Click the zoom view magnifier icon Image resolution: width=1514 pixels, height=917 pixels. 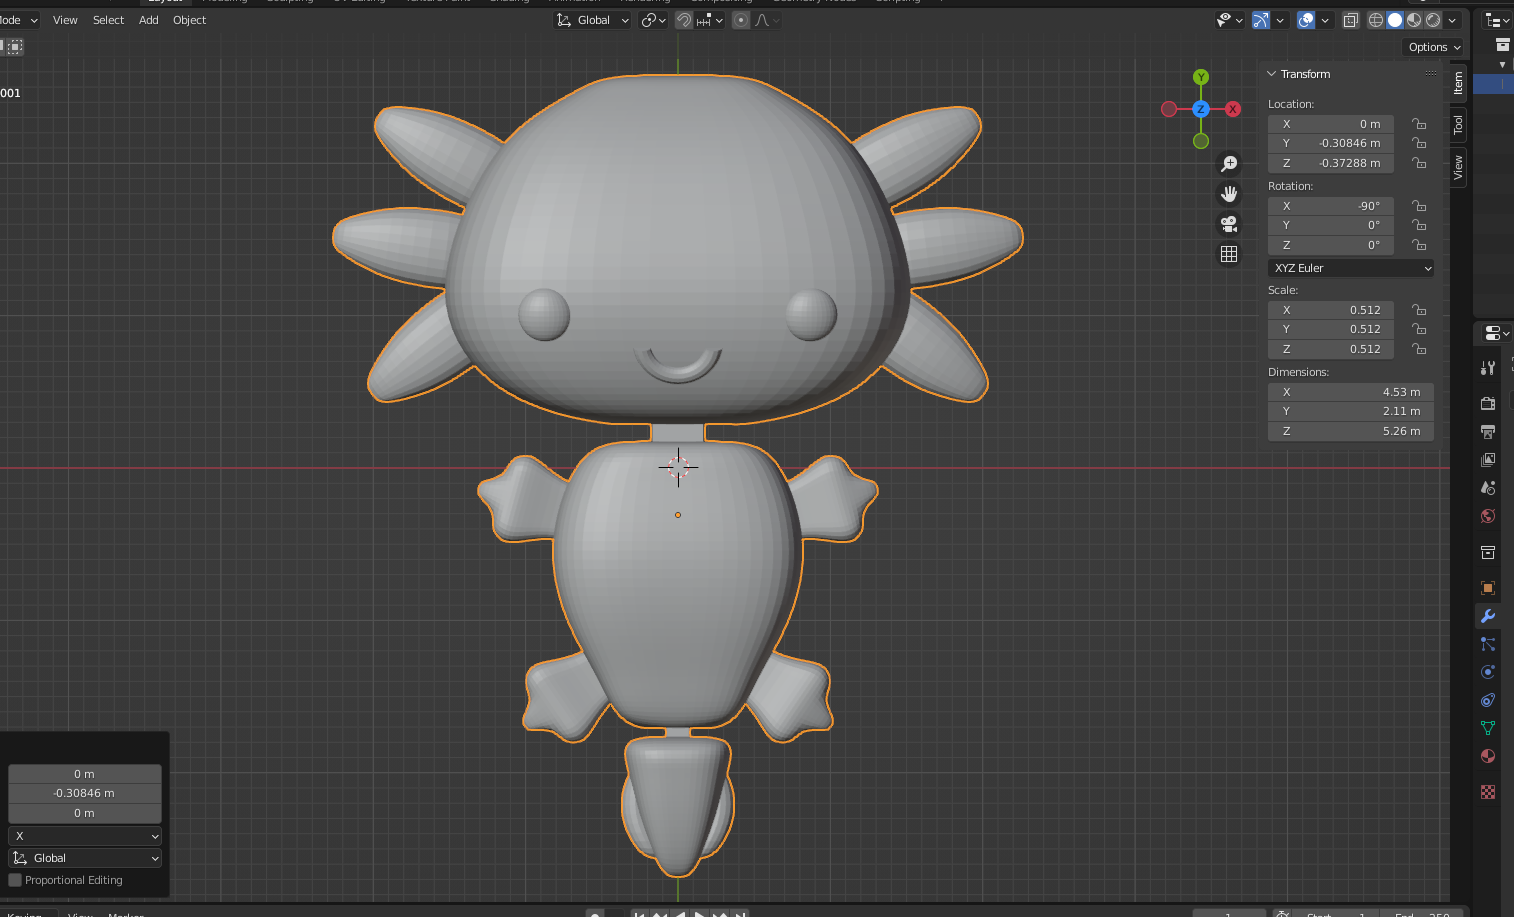1229,164
